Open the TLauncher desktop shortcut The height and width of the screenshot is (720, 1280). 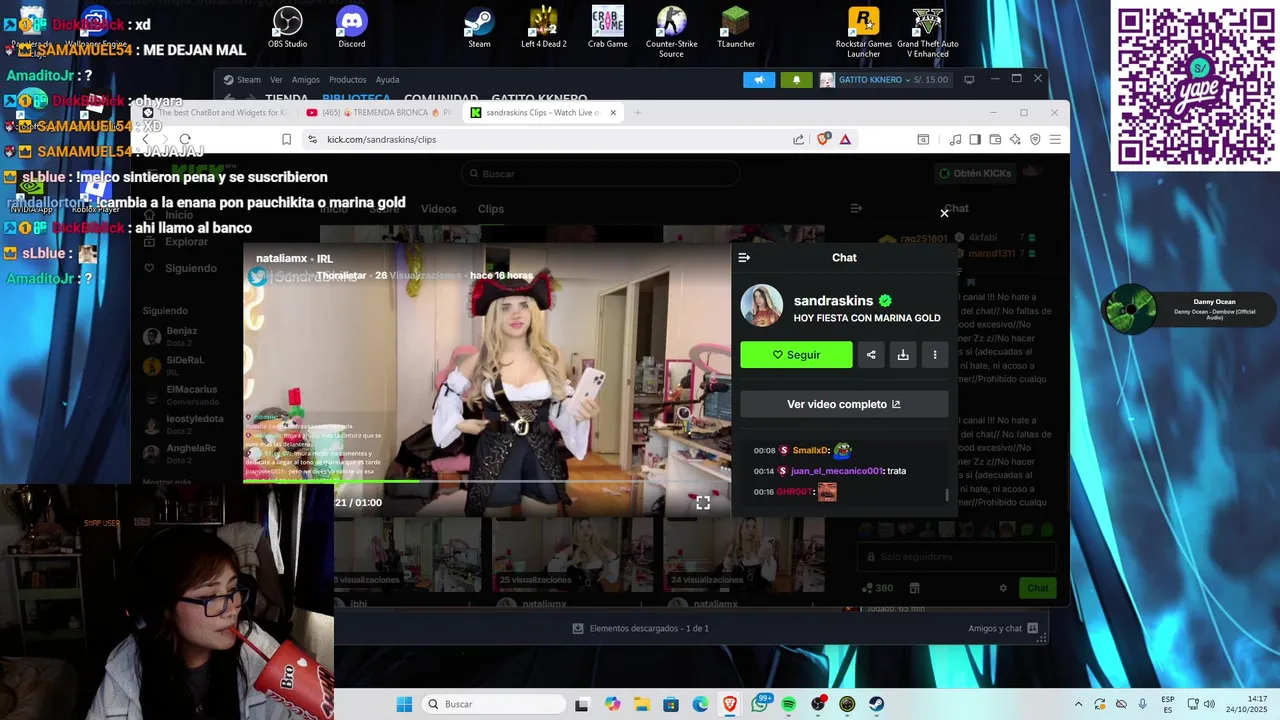click(735, 27)
